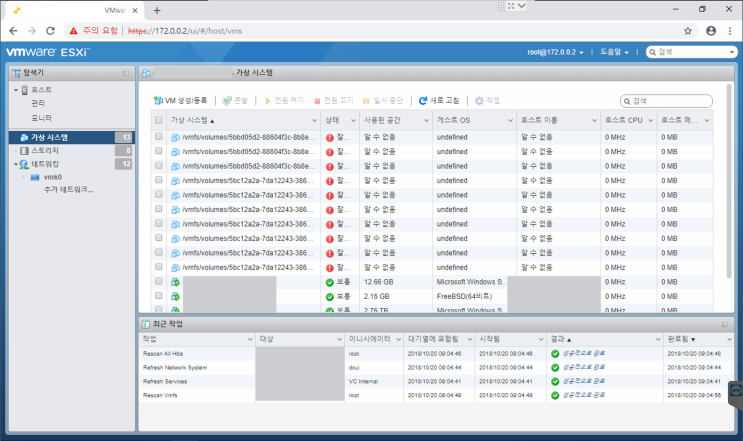
Task: Open 스토리지 in navigator
Action: click(45, 151)
